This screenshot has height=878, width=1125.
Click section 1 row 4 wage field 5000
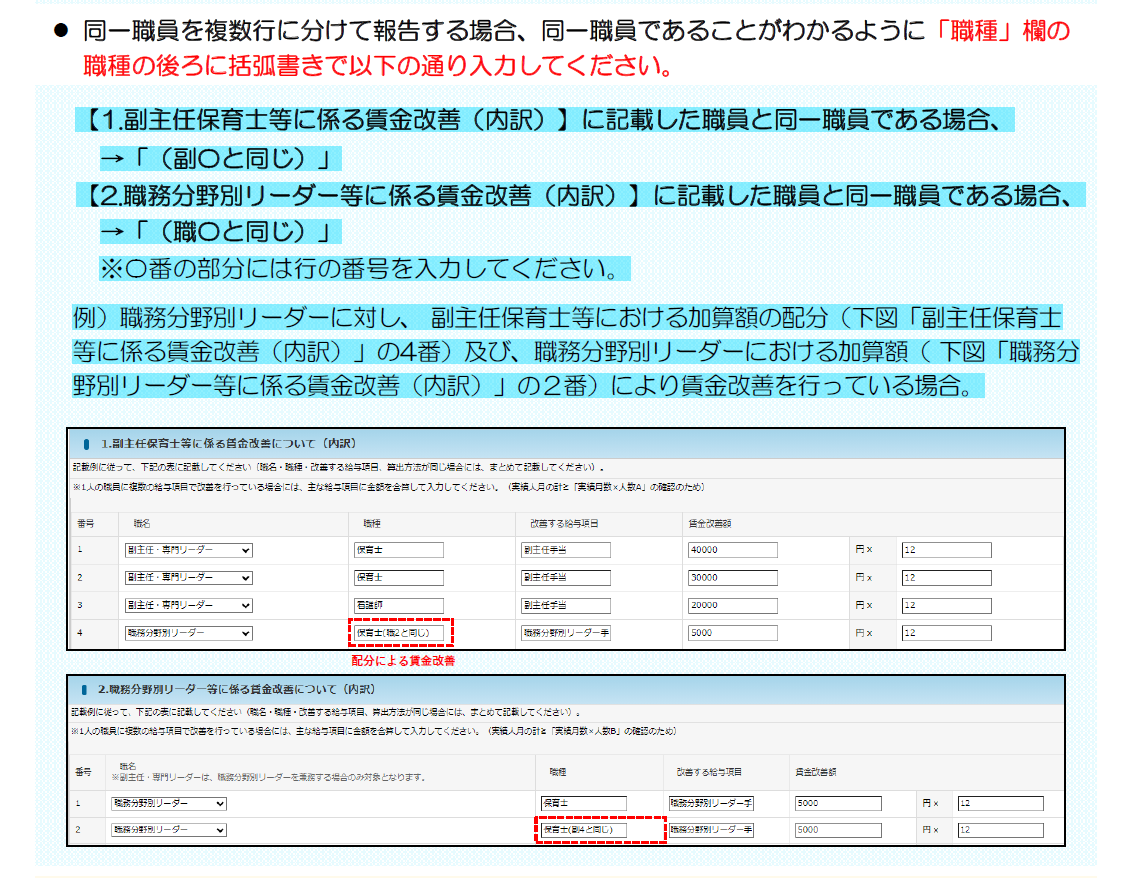(x=732, y=633)
